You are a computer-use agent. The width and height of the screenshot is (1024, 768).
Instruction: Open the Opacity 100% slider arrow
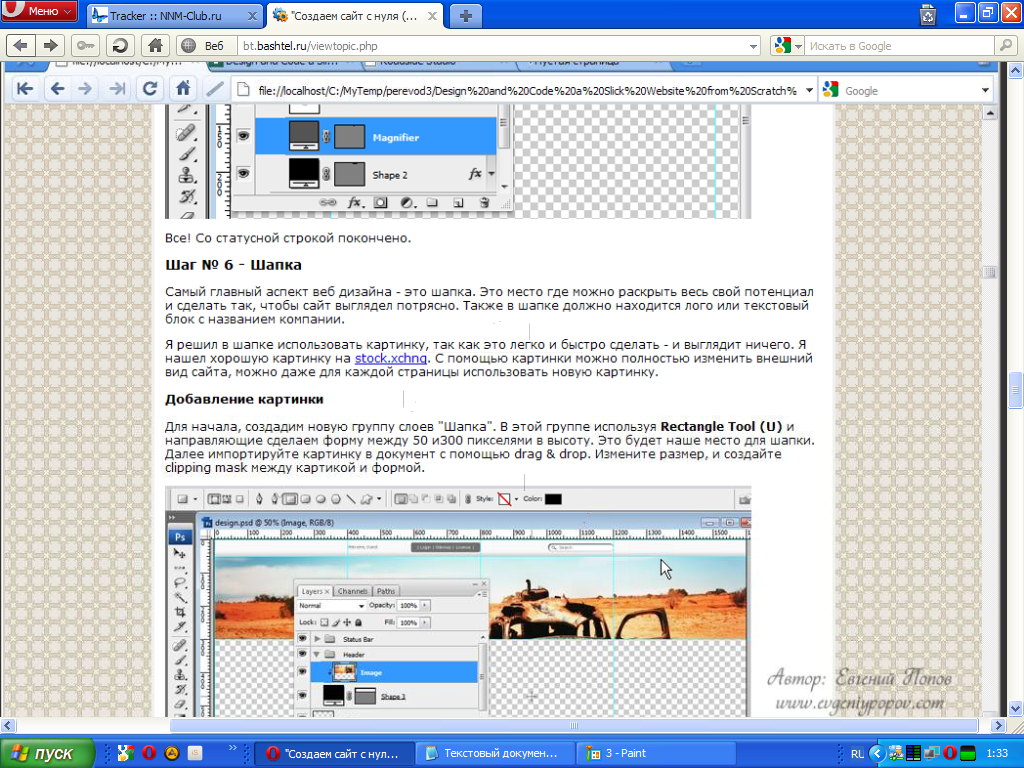click(425, 605)
